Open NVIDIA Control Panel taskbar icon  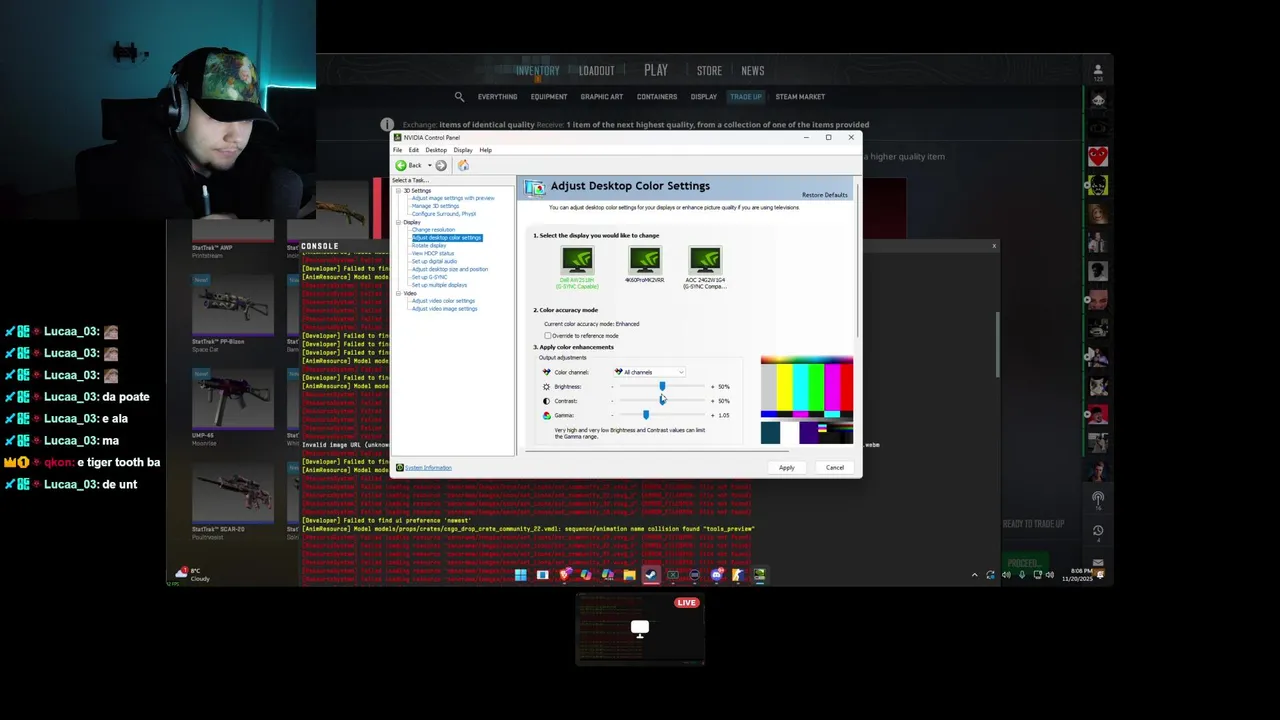click(x=760, y=575)
